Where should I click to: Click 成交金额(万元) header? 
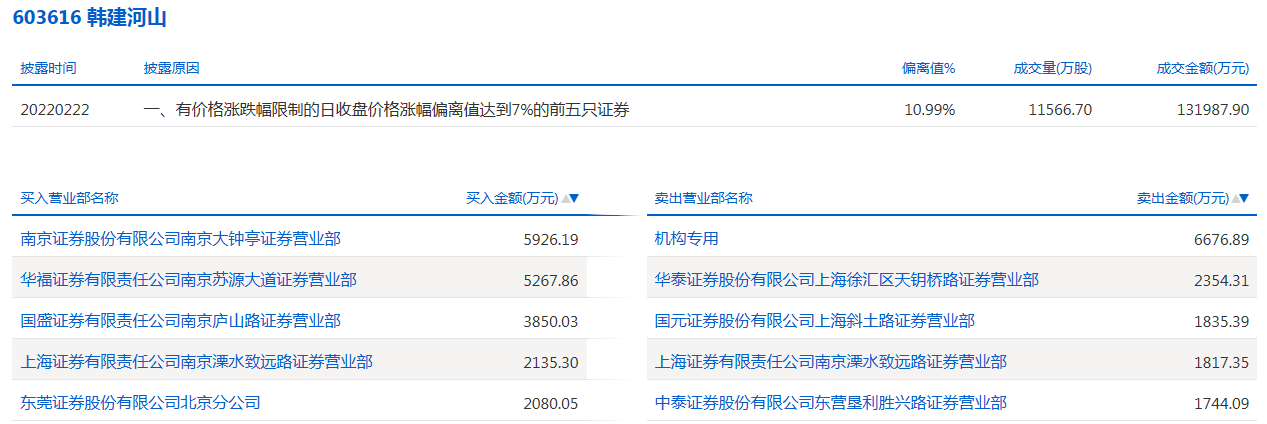tap(1203, 68)
